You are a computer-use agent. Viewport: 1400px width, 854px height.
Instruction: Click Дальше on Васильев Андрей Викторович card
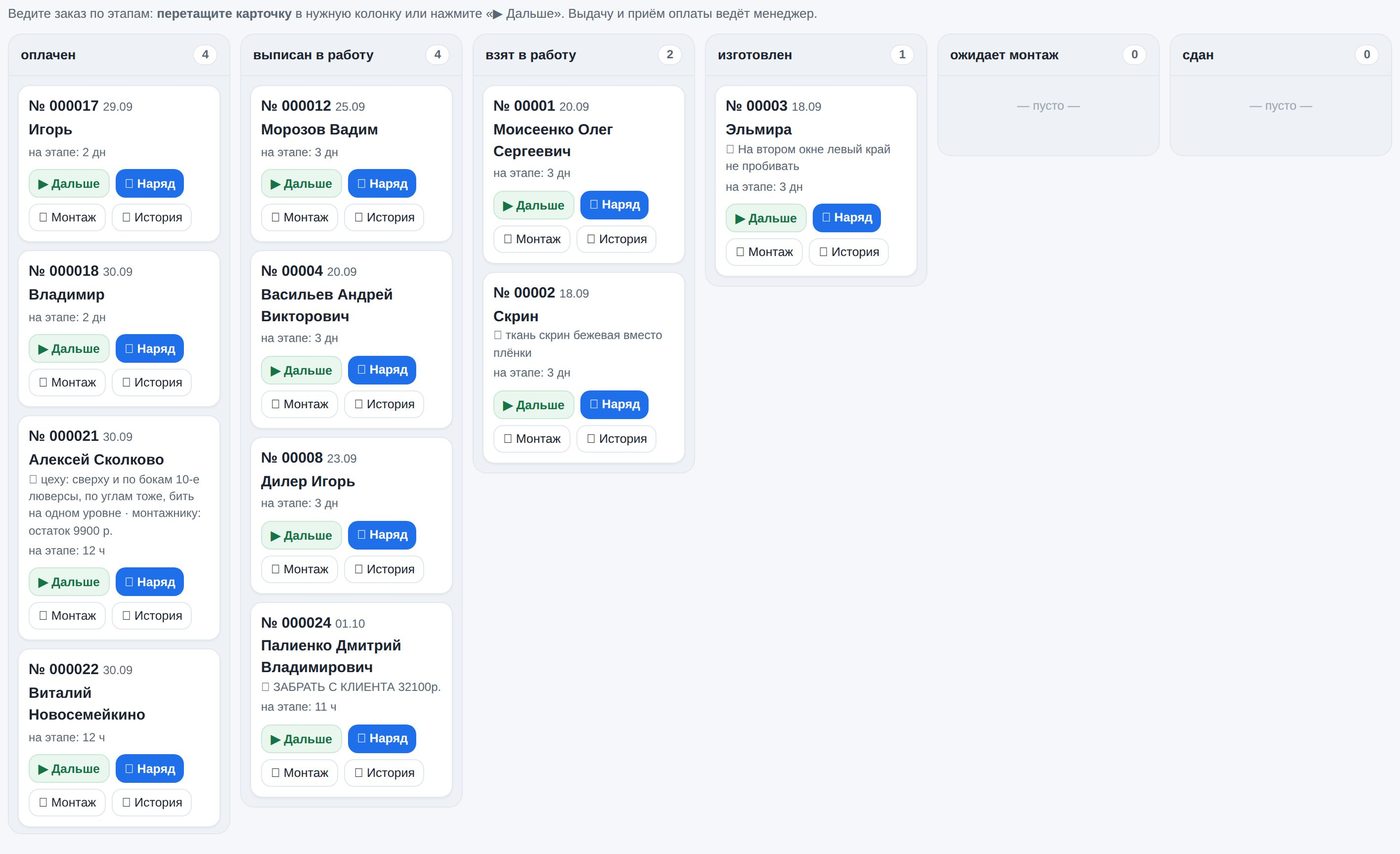301,370
